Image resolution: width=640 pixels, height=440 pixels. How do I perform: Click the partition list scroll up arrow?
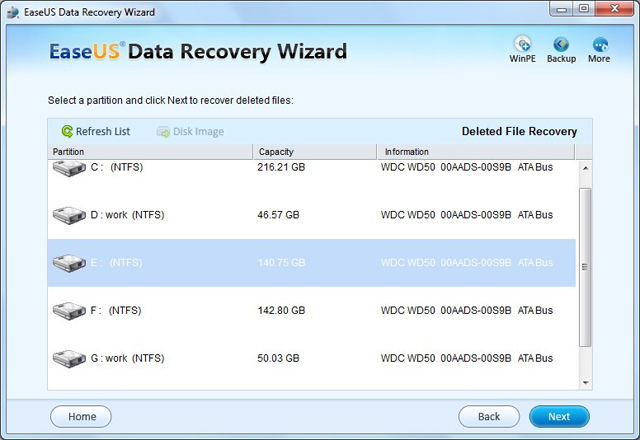[585, 168]
